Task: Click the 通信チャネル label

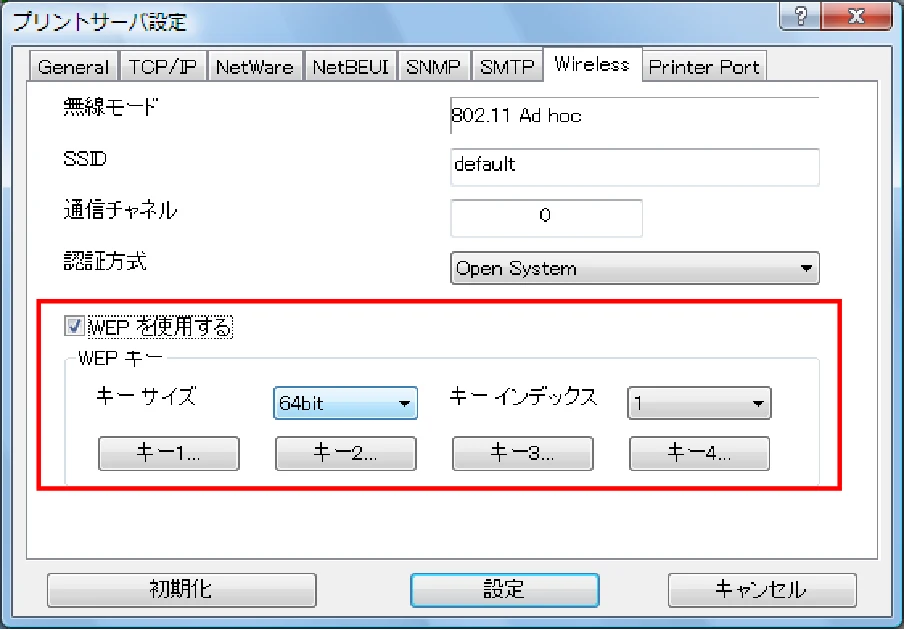Action: (120, 210)
